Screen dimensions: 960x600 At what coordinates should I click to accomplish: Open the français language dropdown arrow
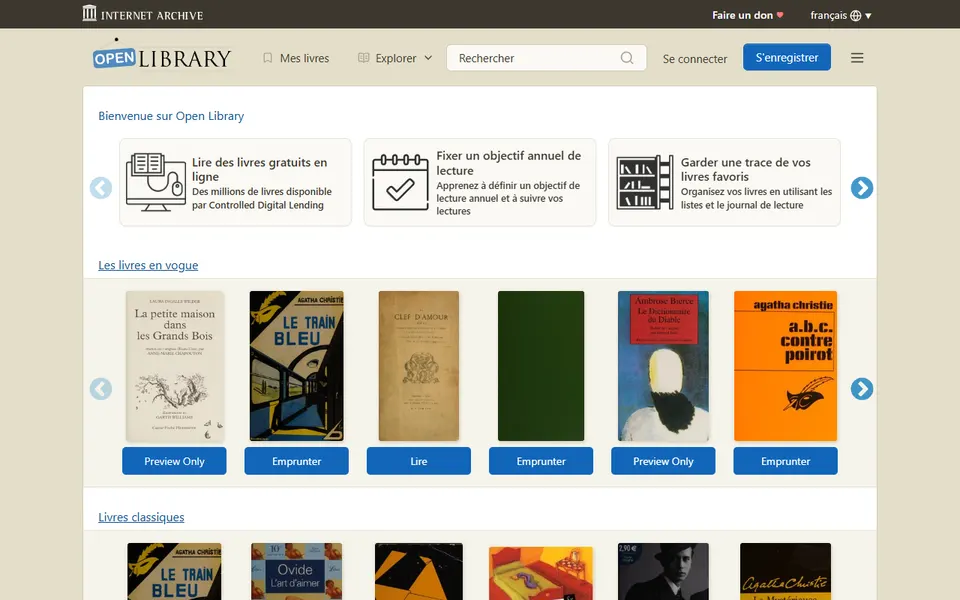tap(868, 15)
